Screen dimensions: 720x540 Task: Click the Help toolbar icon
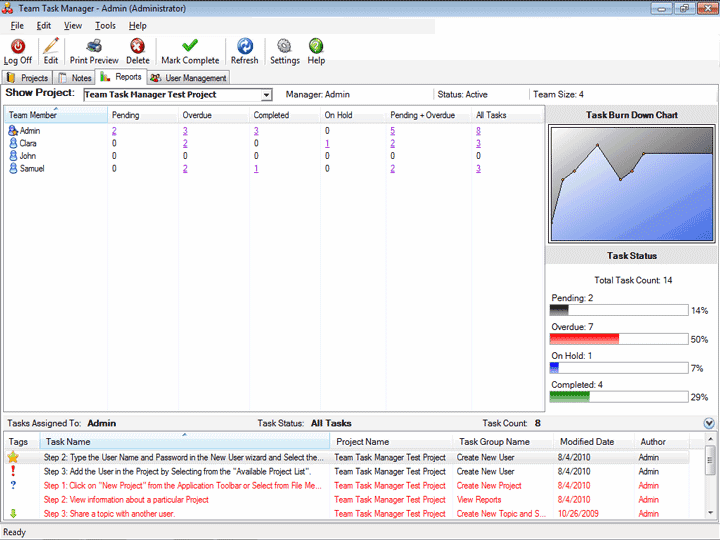[x=316, y=47]
